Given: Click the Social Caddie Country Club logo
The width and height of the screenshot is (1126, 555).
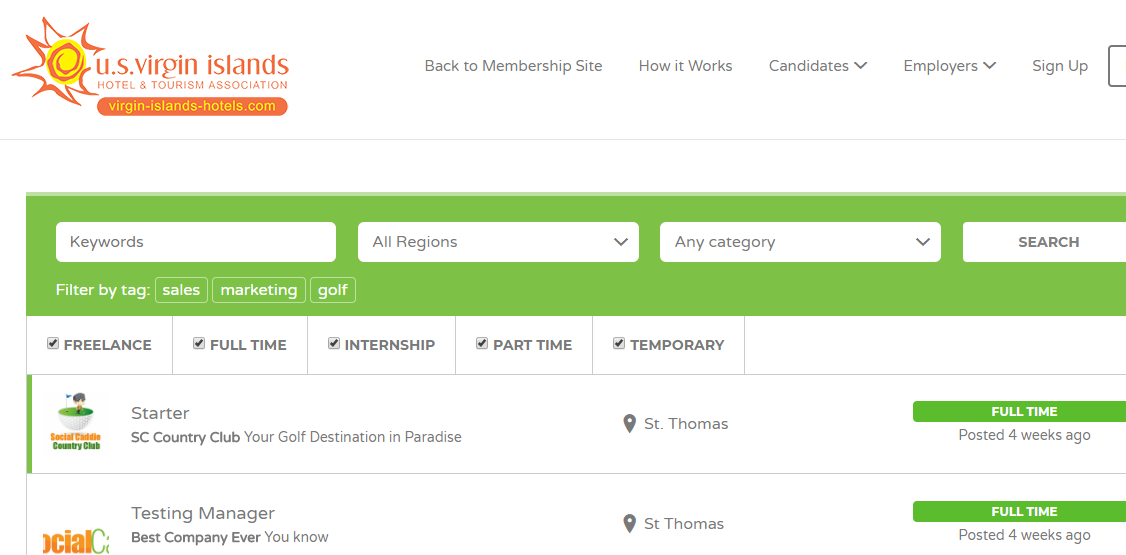Looking at the screenshot, I should tap(75, 423).
